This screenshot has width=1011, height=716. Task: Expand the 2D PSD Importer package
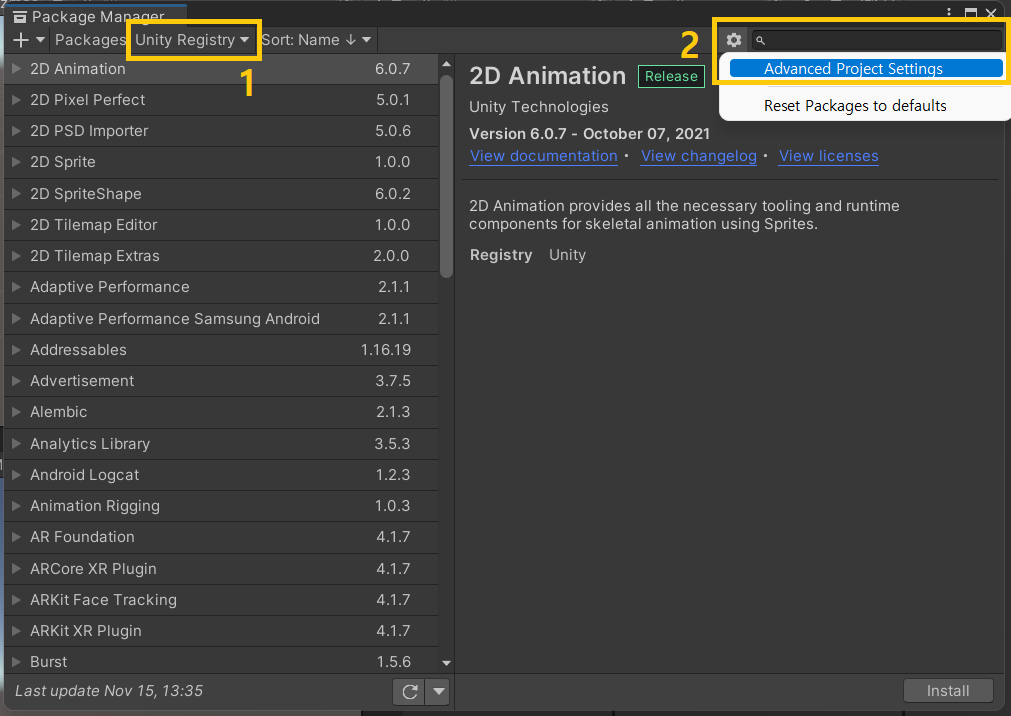(16, 131)
